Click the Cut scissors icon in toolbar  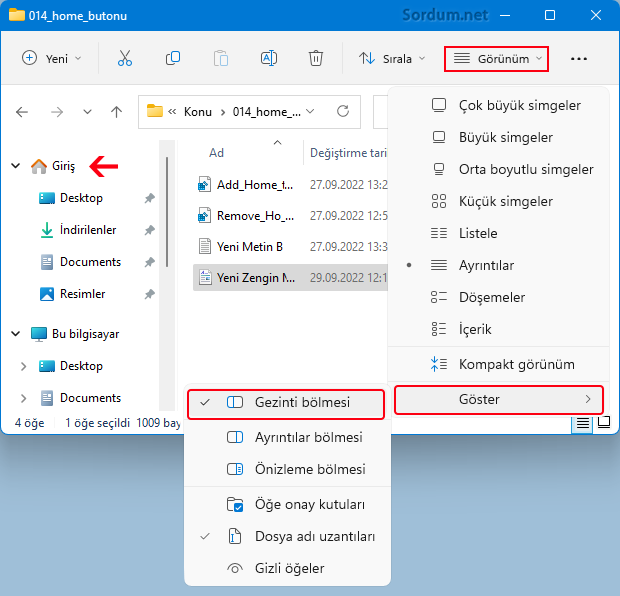point(125,58)
